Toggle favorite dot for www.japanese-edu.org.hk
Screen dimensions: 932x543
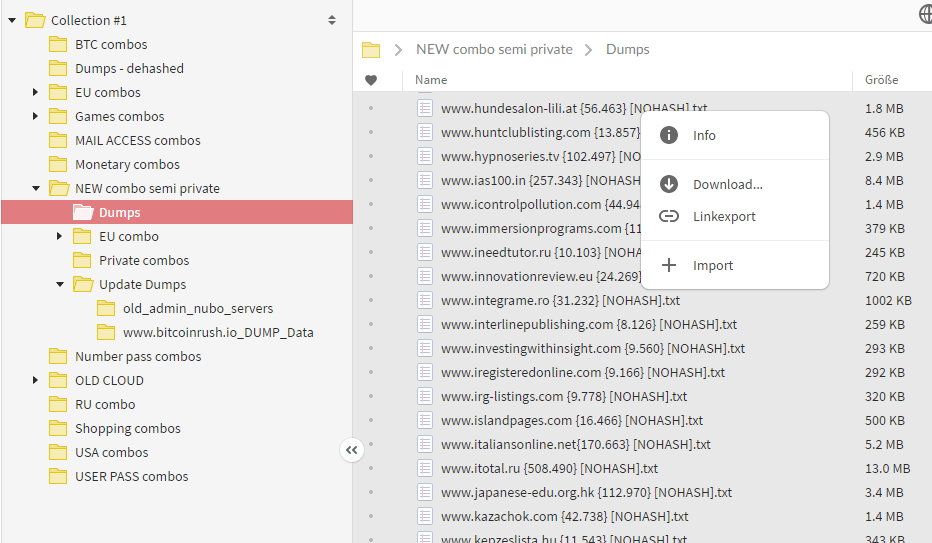371,493
